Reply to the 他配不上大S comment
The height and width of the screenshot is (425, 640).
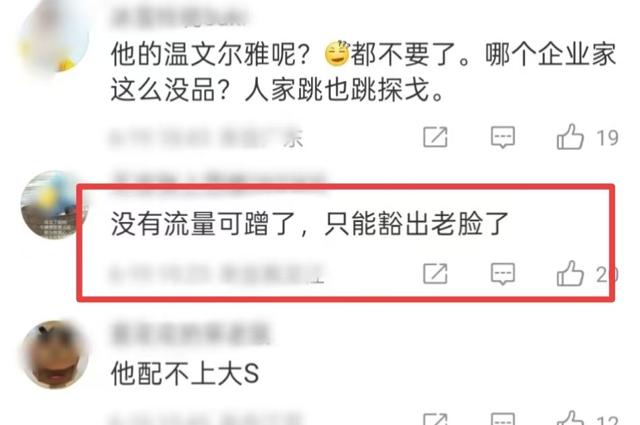point(502,418)
